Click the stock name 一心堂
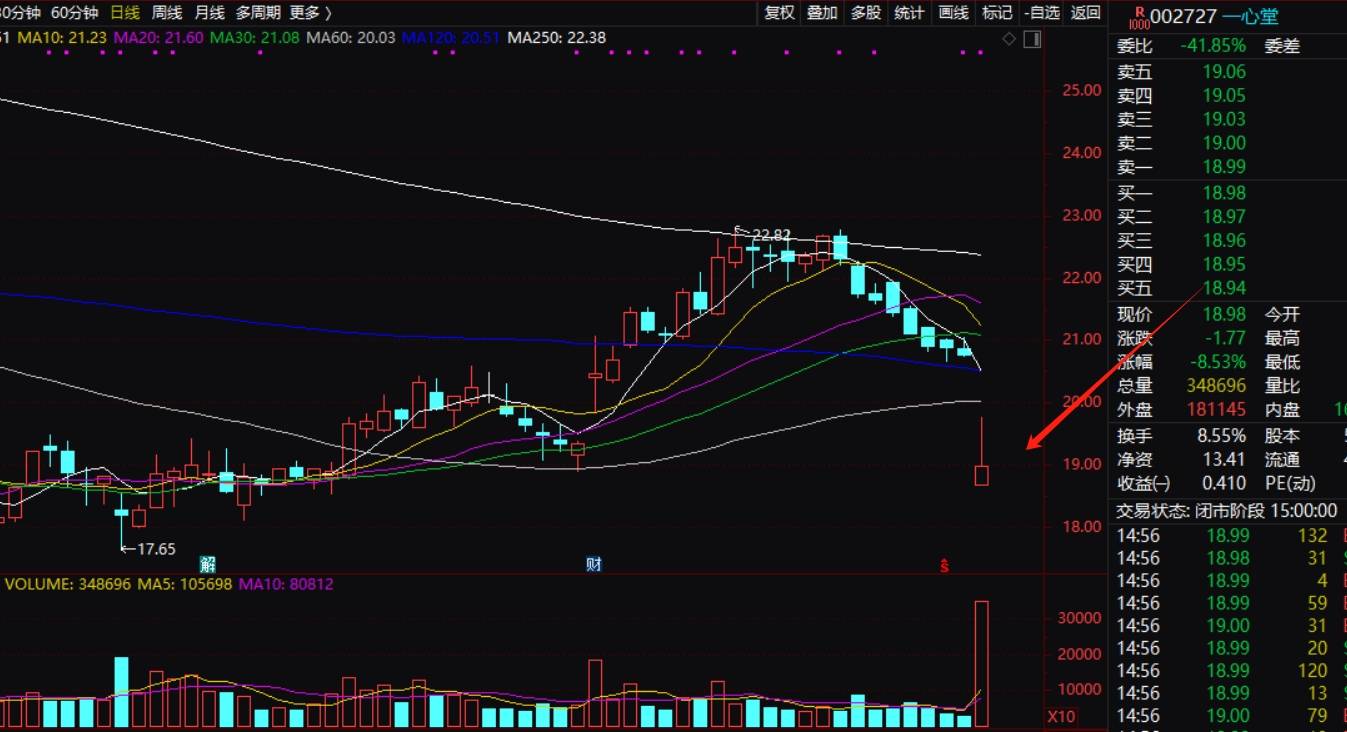 click(1250, 17)
